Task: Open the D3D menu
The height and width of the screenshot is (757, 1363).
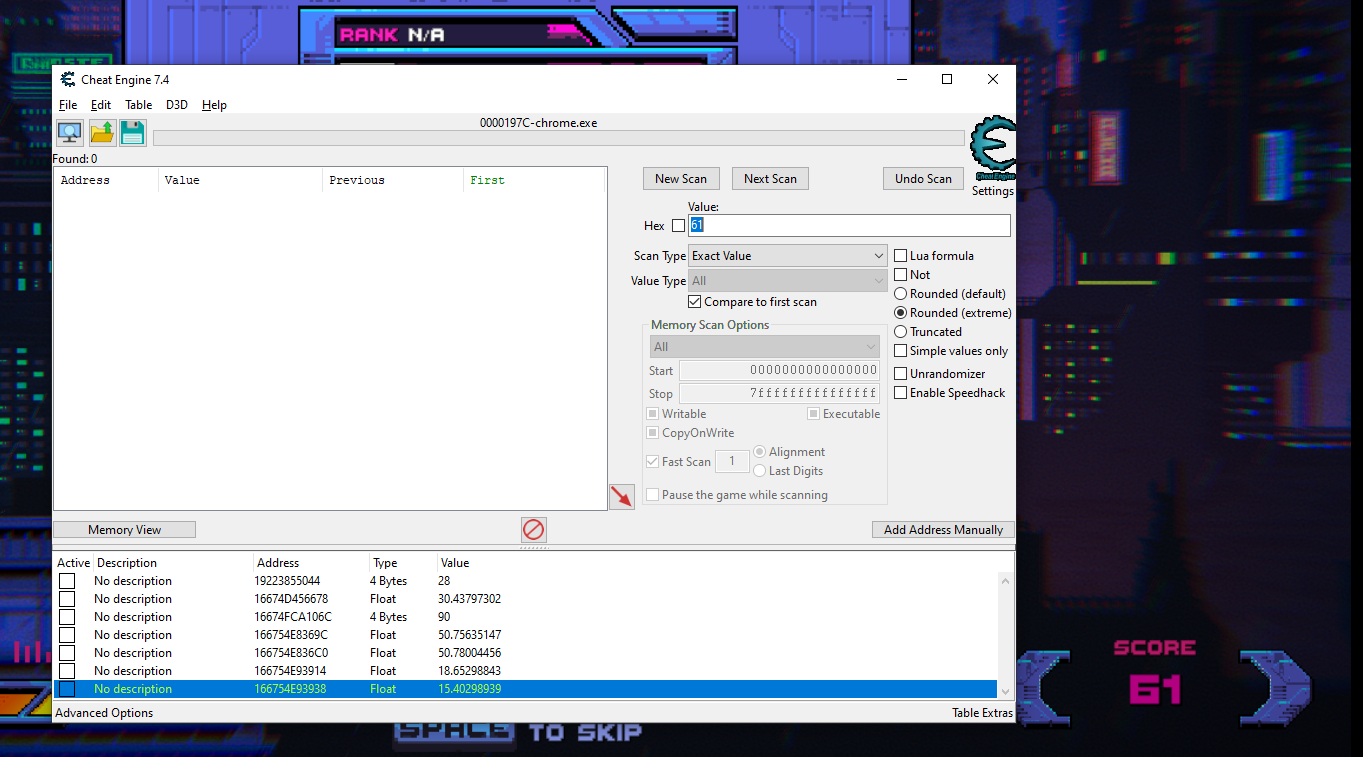Action: click(176, 105)
